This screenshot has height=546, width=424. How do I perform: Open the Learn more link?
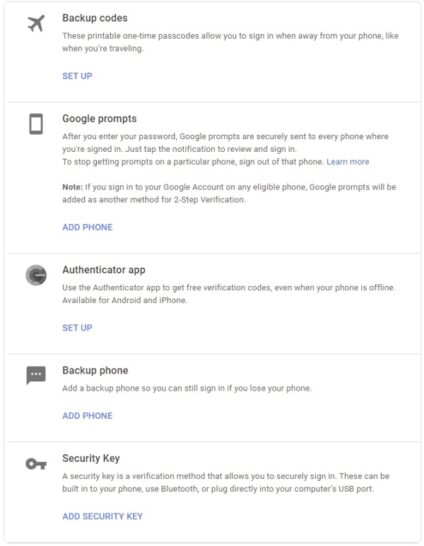(x=348, y=162)
